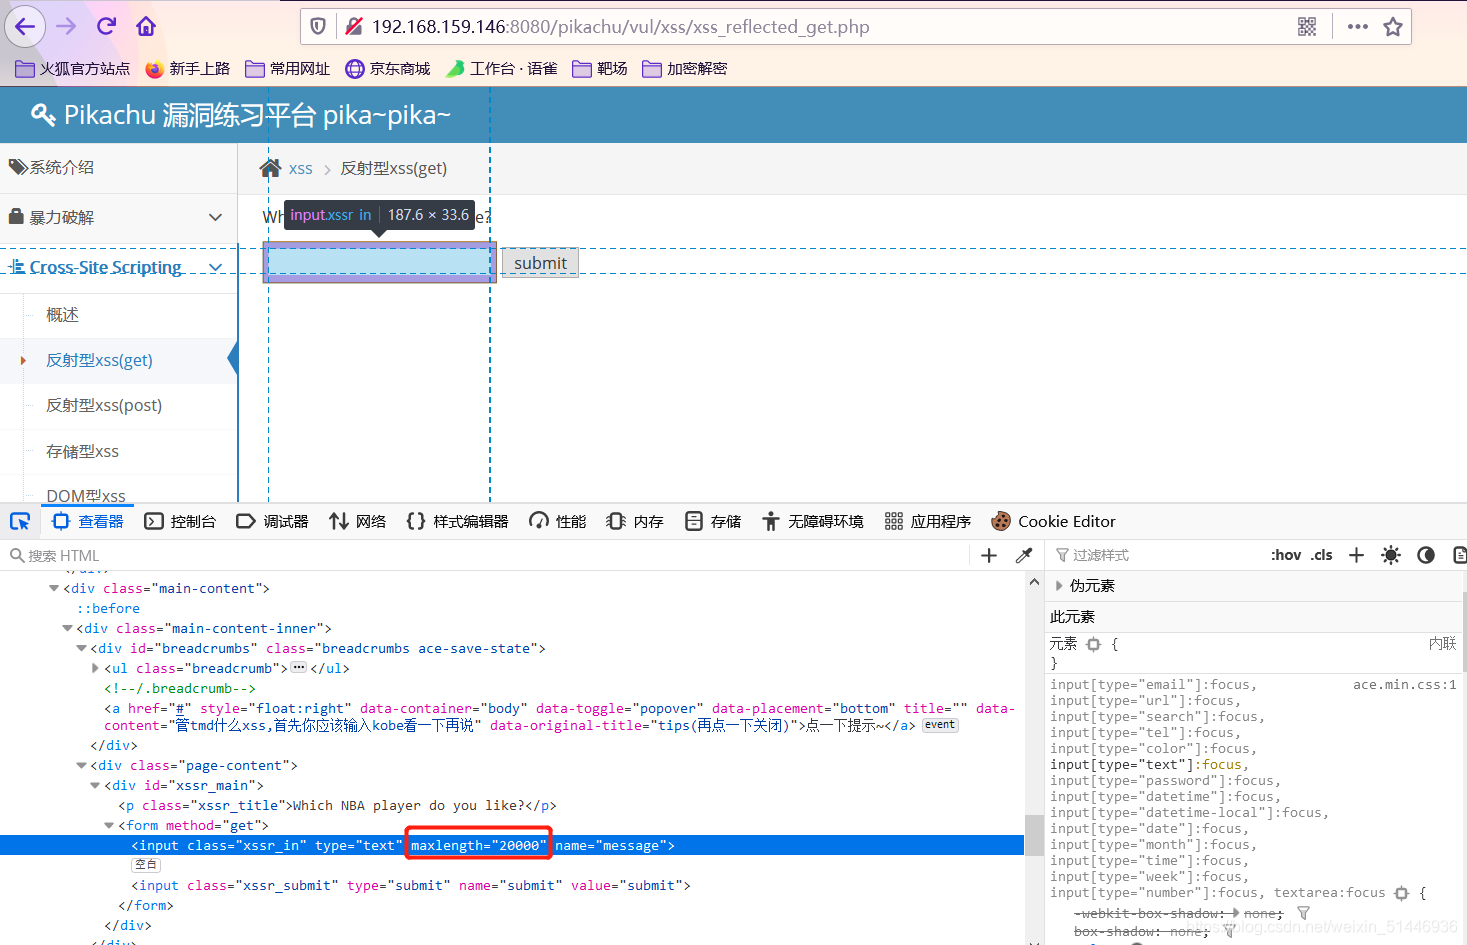
Task: Activate the element picker tool
Action: 20,521
